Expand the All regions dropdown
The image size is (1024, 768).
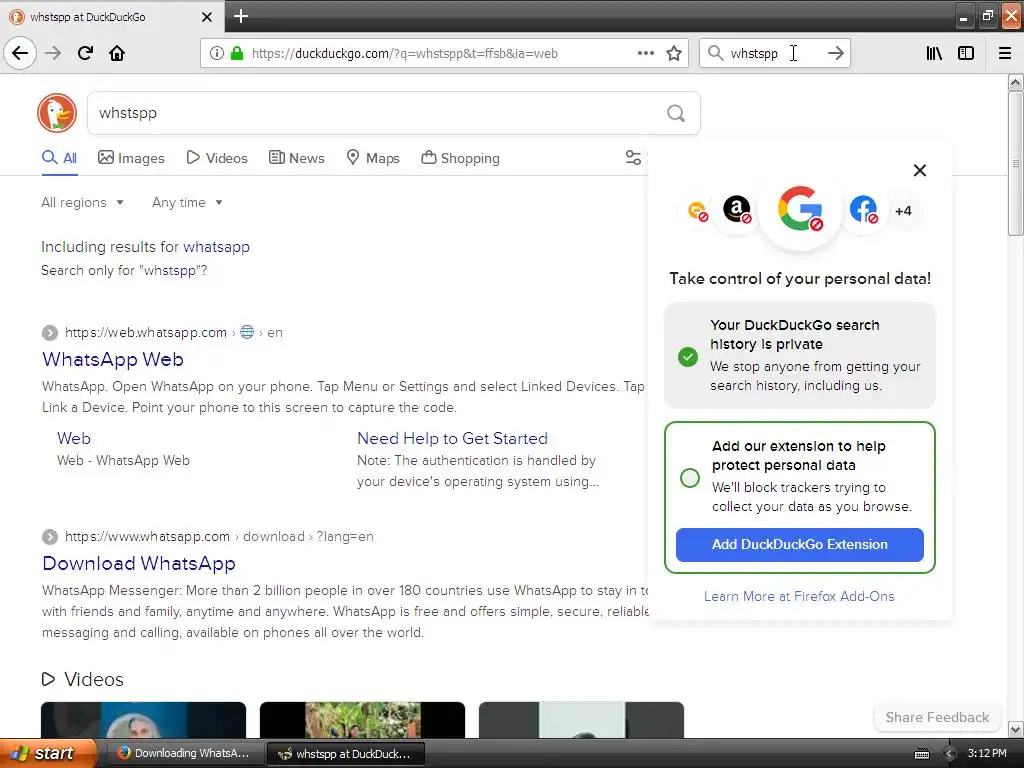pyautogui.click(x=82, y=202)
